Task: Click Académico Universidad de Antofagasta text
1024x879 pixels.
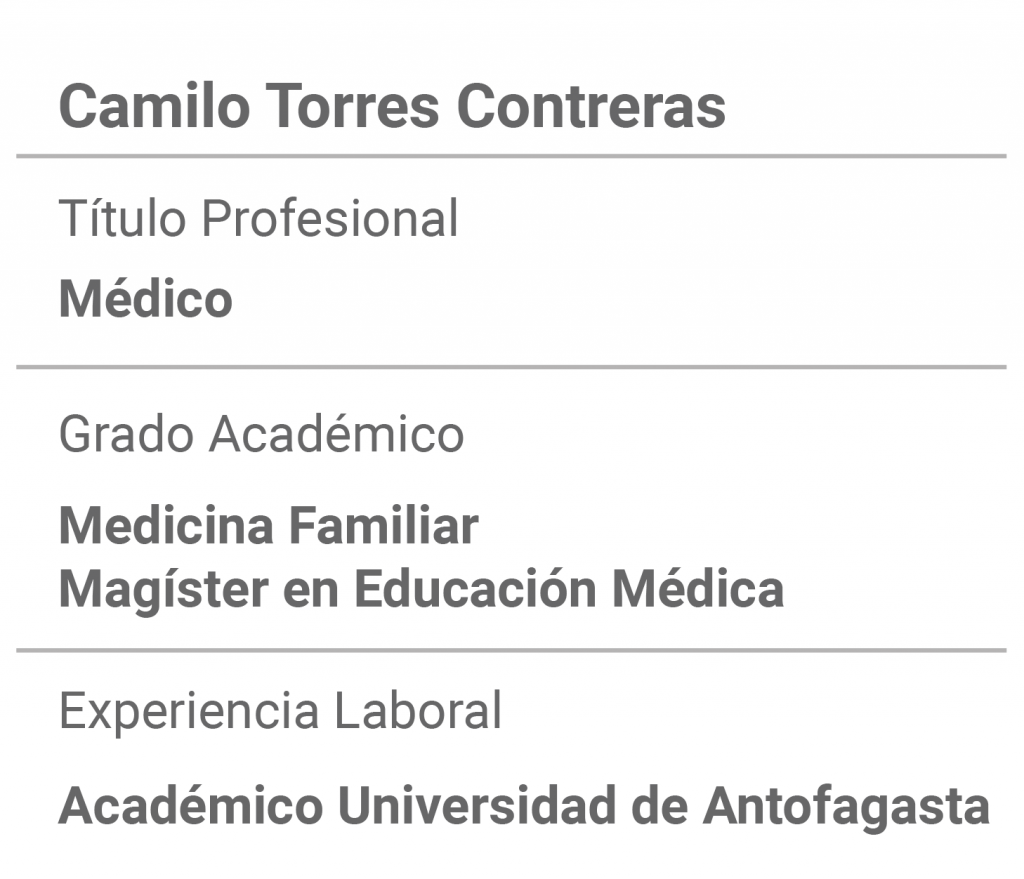Action: click(524, 806)
